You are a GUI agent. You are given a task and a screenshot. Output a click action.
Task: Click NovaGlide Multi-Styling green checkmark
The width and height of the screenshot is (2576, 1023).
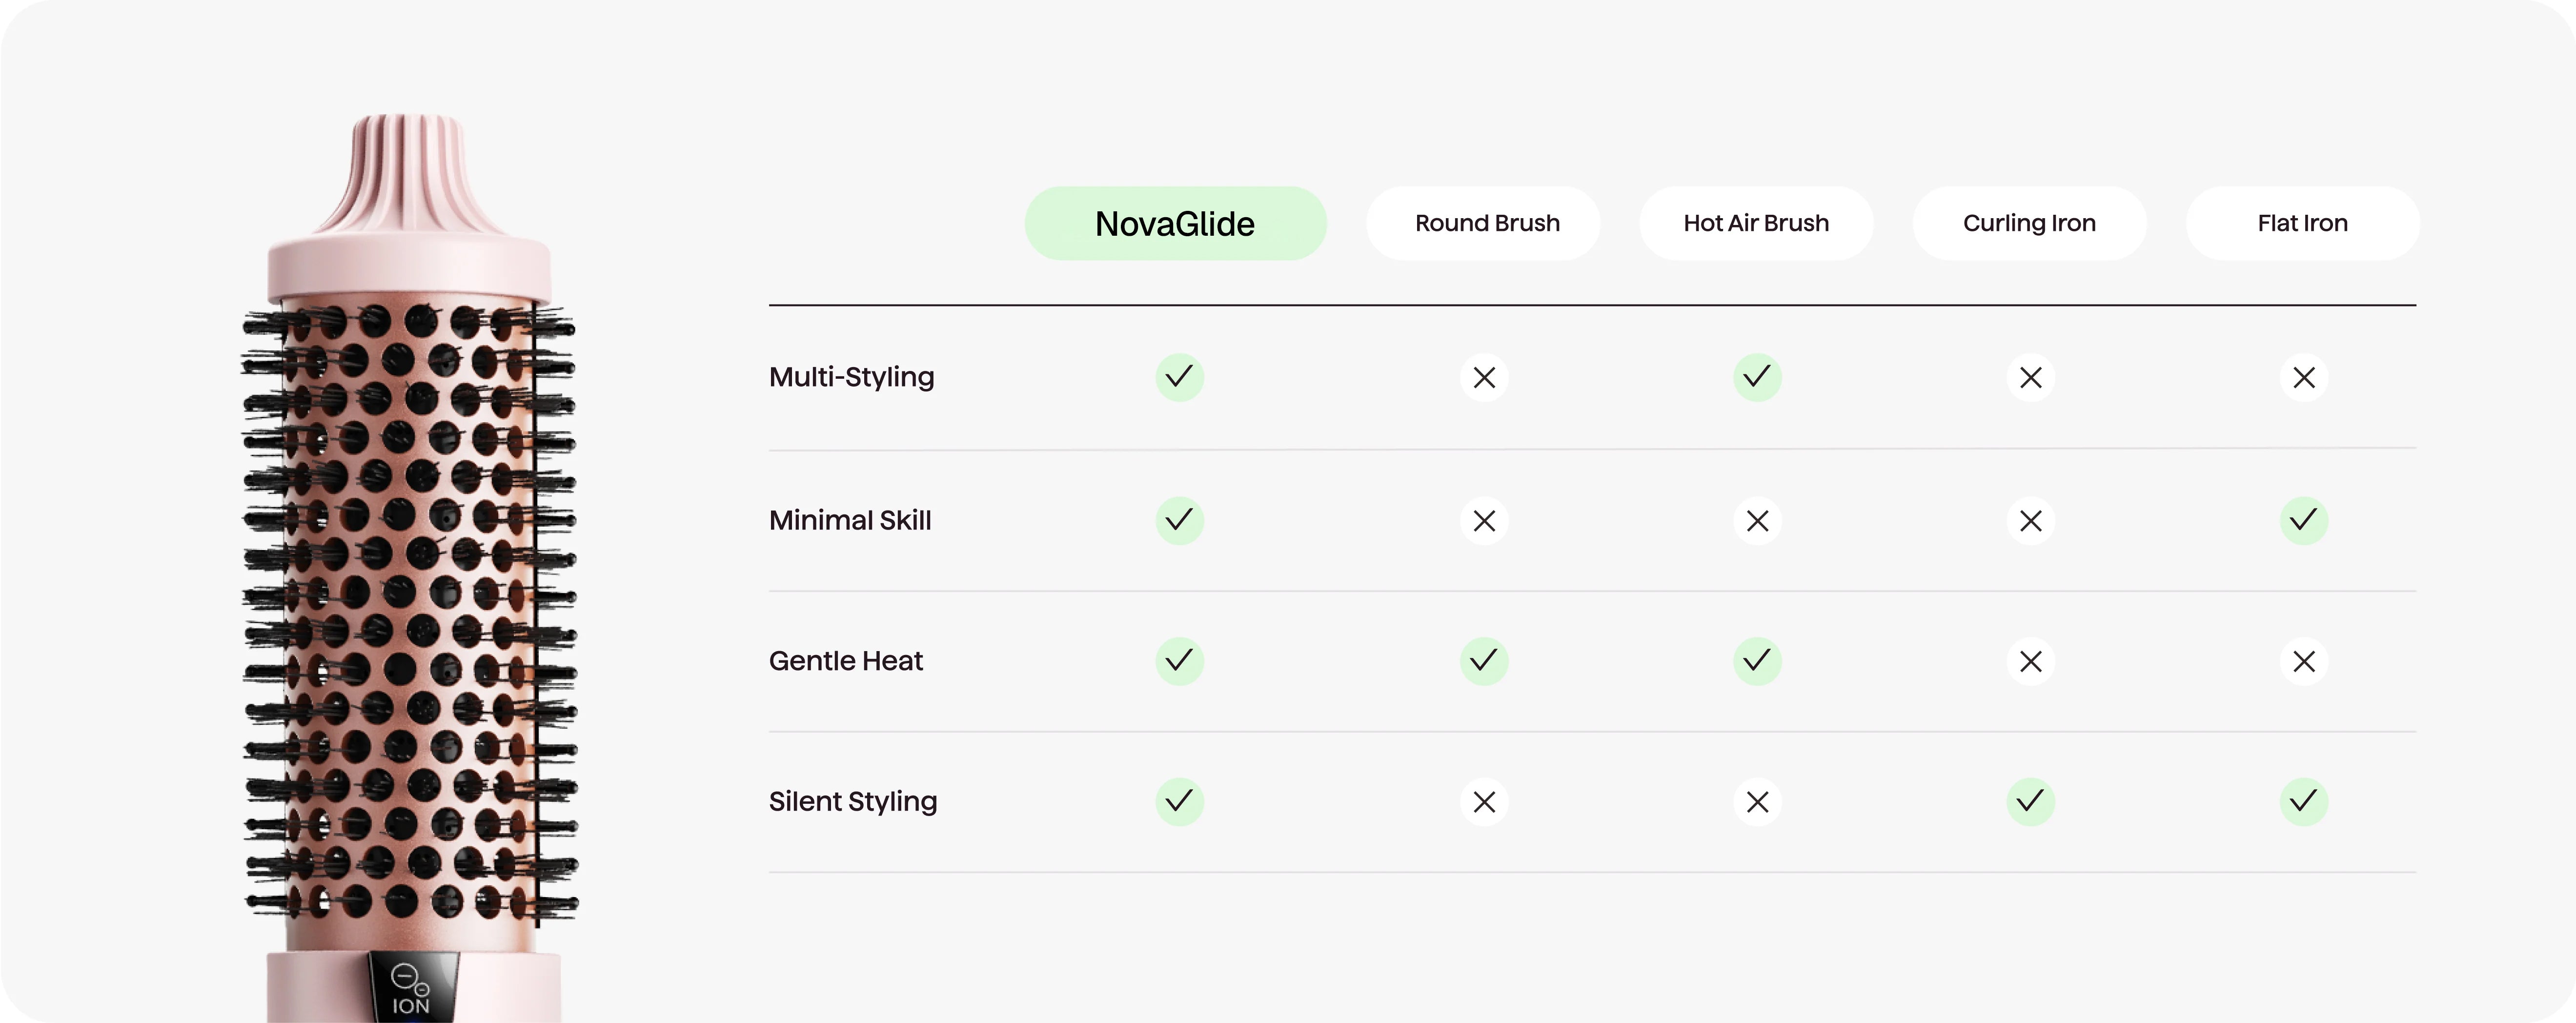1179,377
